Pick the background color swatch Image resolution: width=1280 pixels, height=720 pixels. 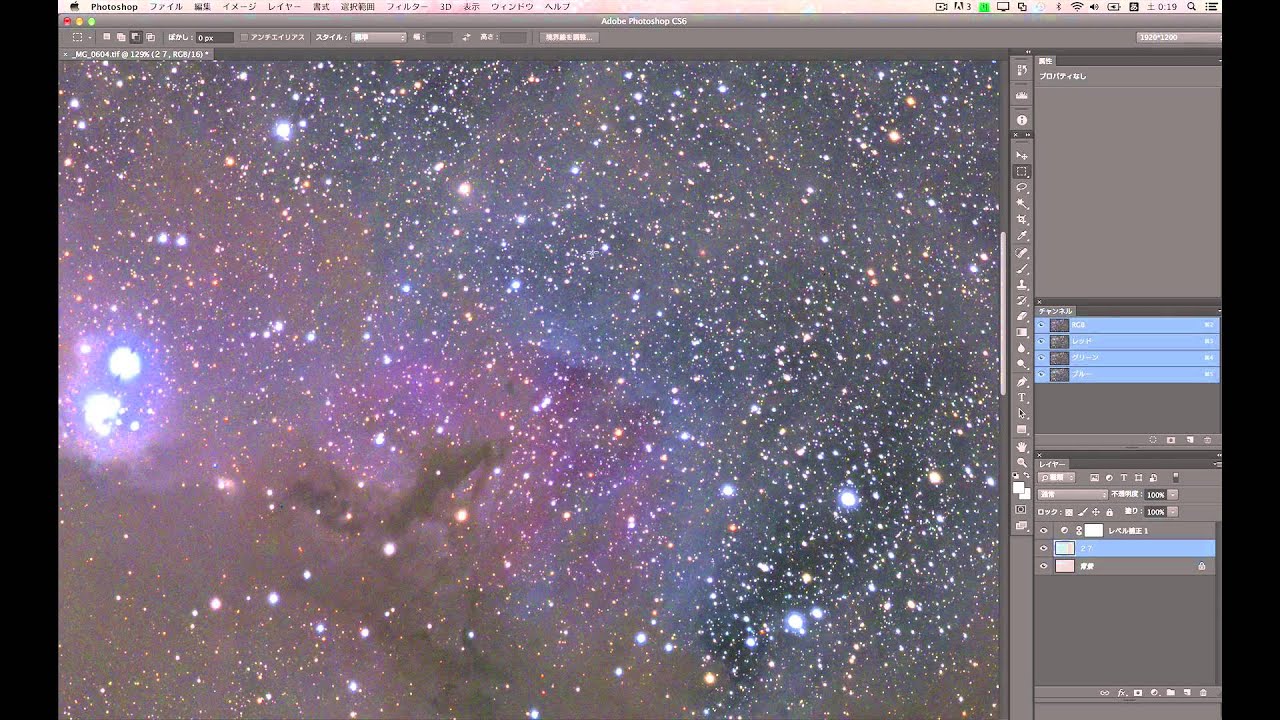point(1025,494)
